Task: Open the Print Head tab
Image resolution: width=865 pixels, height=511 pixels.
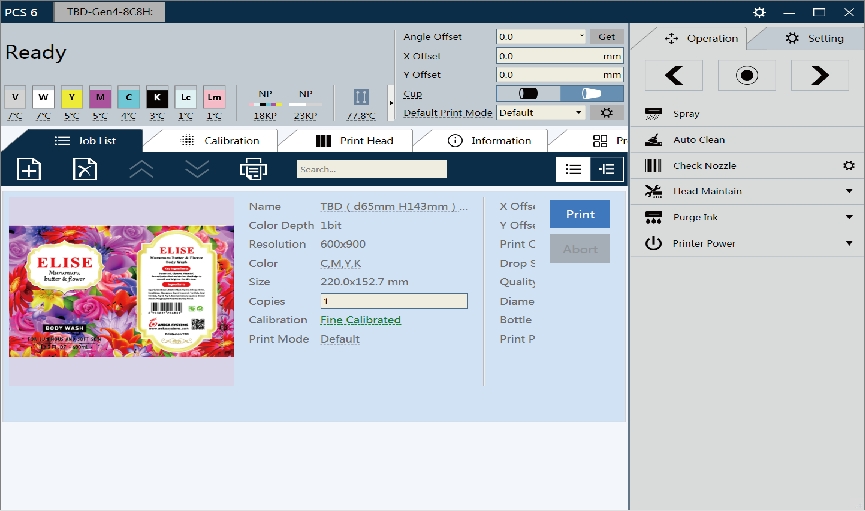Action: click(x=355, y=141)
